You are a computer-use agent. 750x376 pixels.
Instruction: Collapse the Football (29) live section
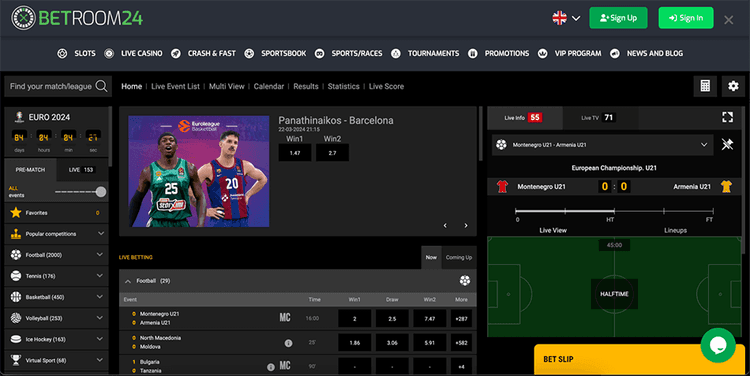[128, 281]
